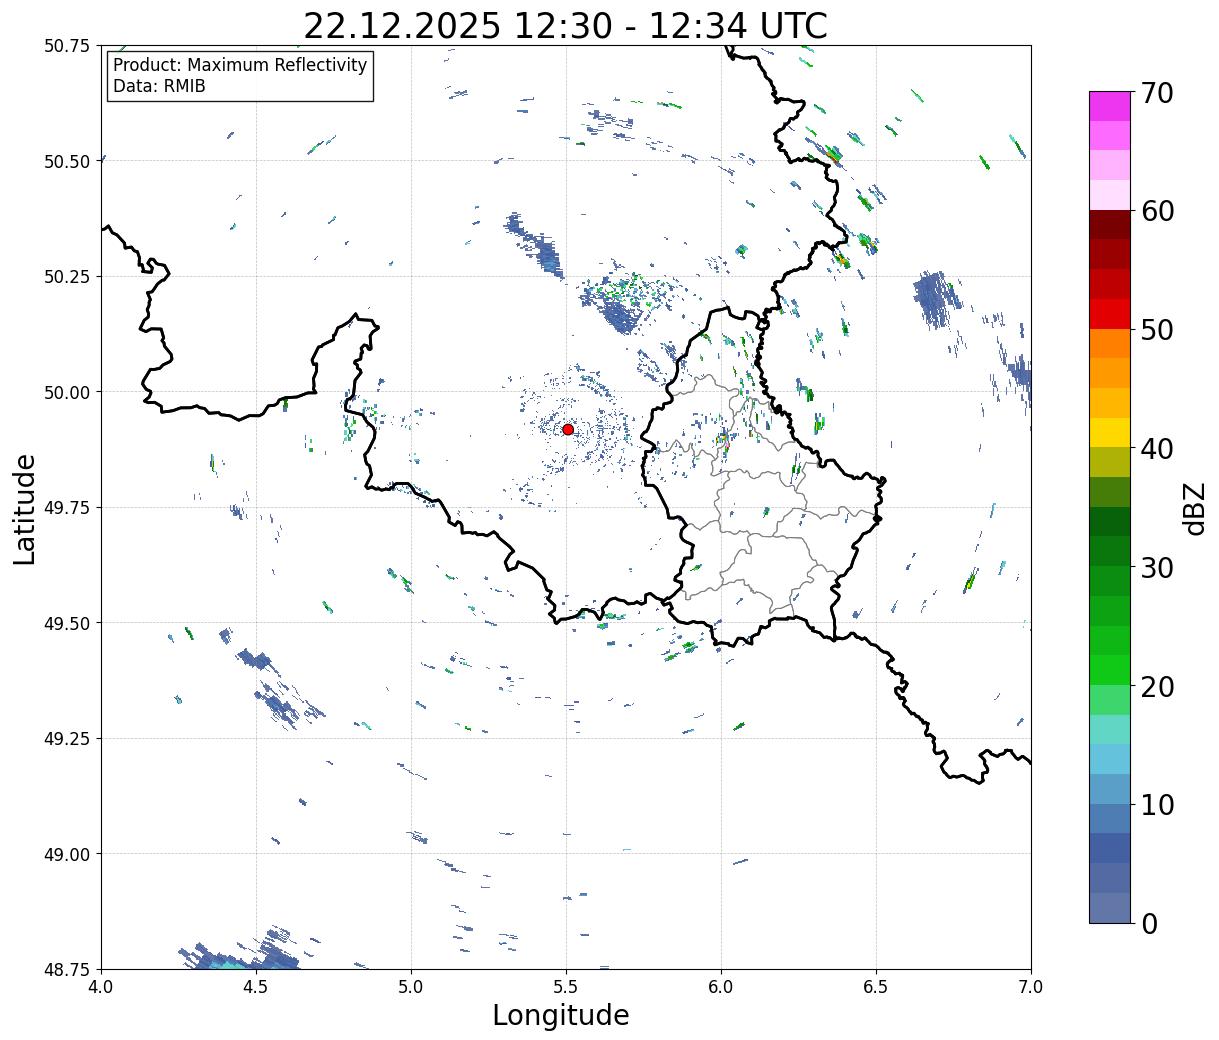Click the cyan colorbar segment above 10
The width and height of the screenshot is (1219, 1040).
click(x=1110, y=759)
